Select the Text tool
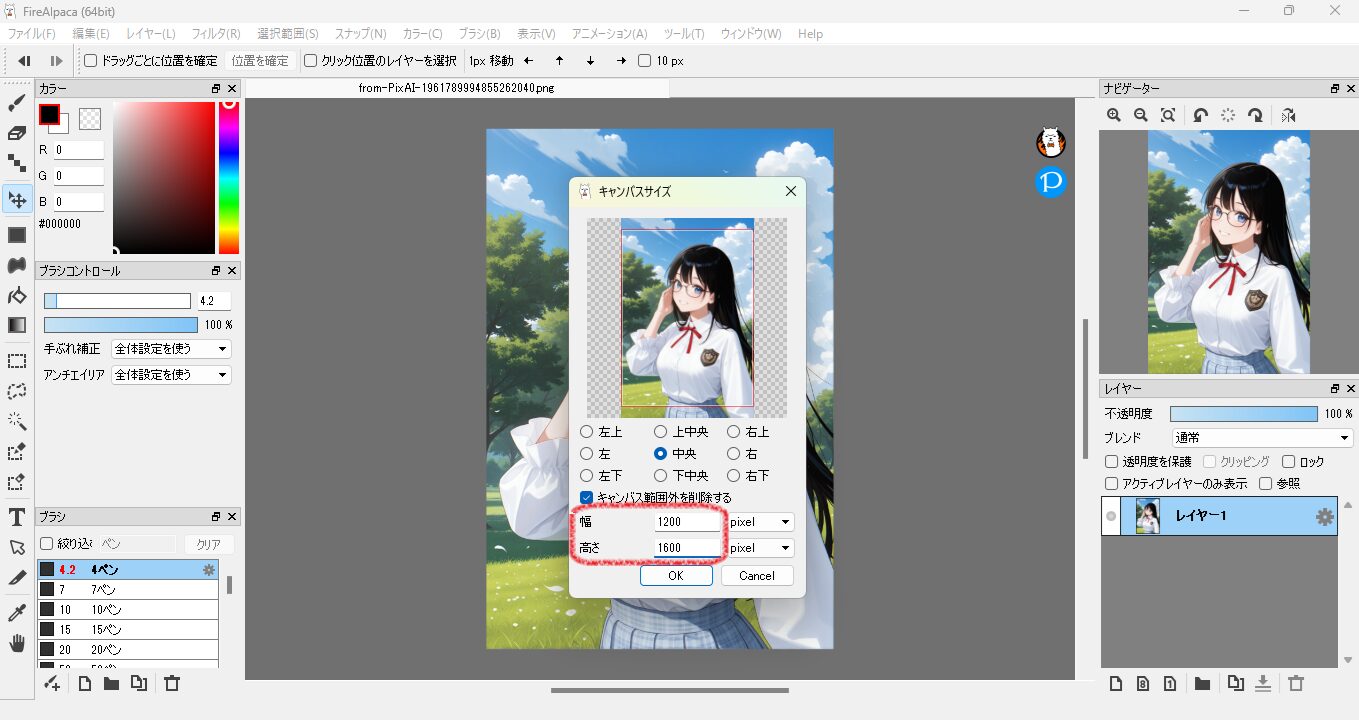The height and width of the screenshot is (720, 1359). [x=17, y=517]
